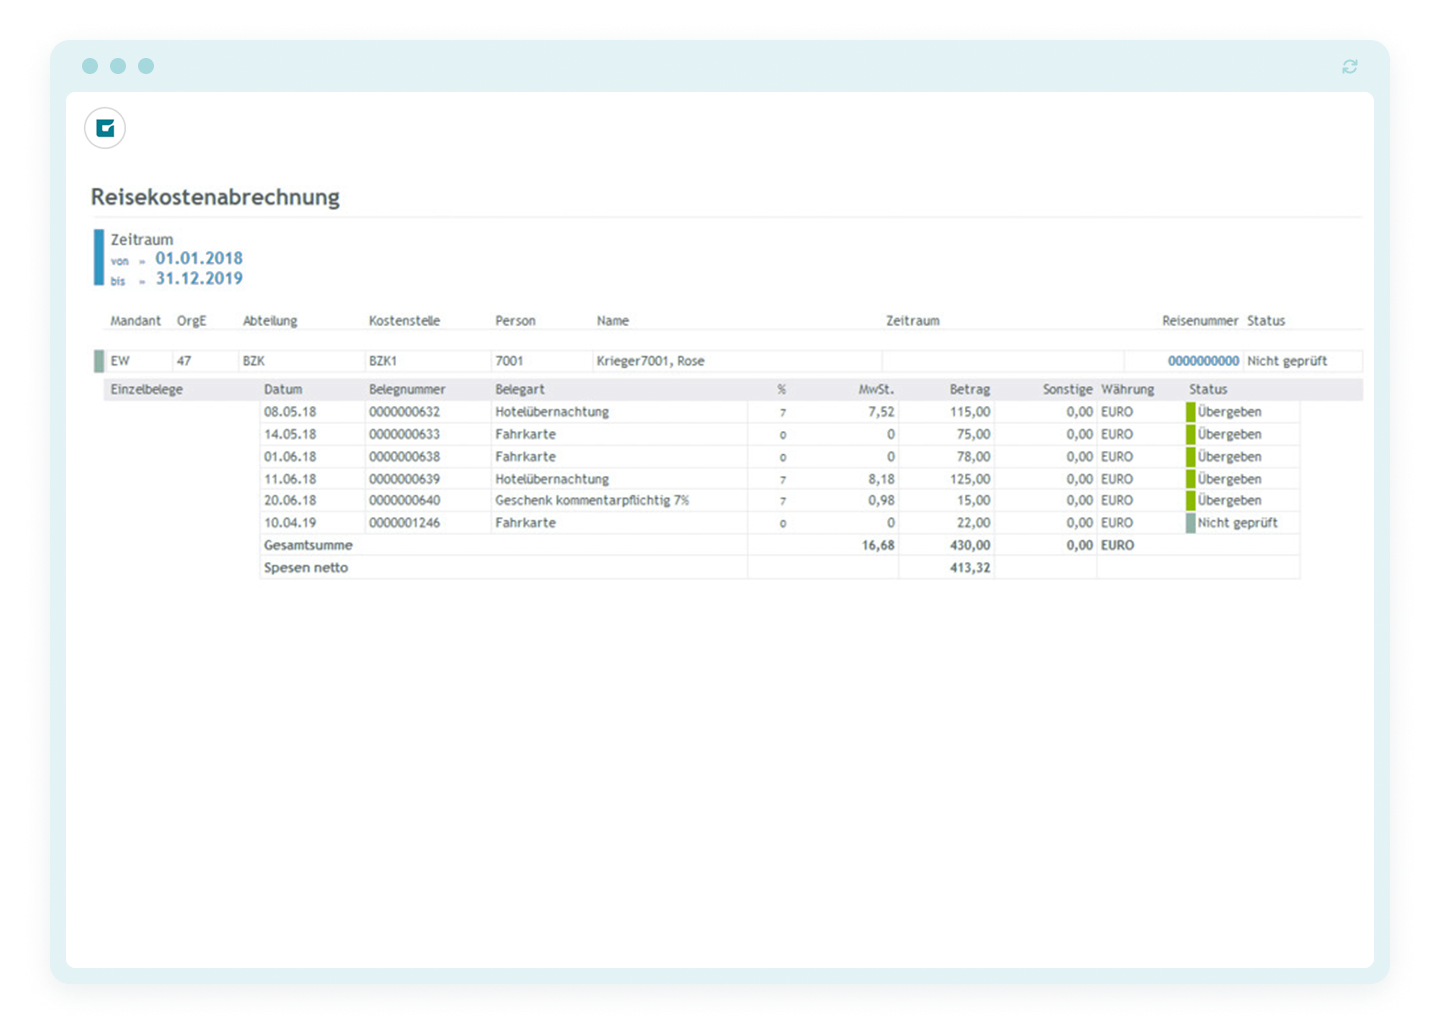
Task: Select amount 125,00 cell
Action: pyautogui.click(x=970, y=479)
